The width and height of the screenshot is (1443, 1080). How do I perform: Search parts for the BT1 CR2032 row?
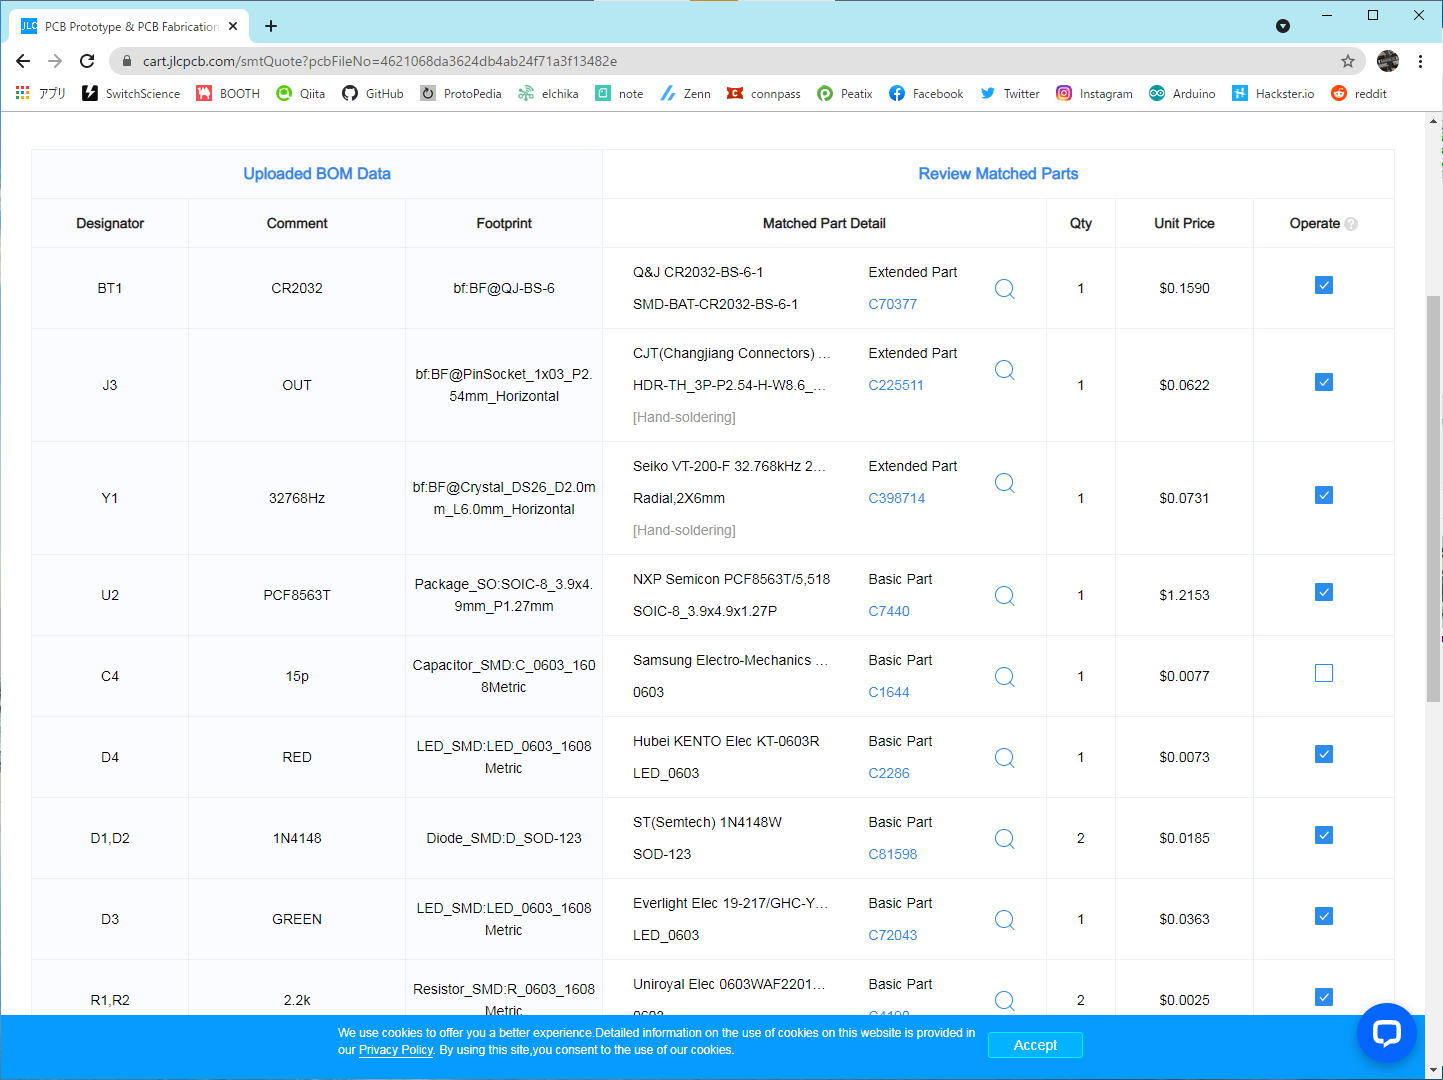[1005, 289]
